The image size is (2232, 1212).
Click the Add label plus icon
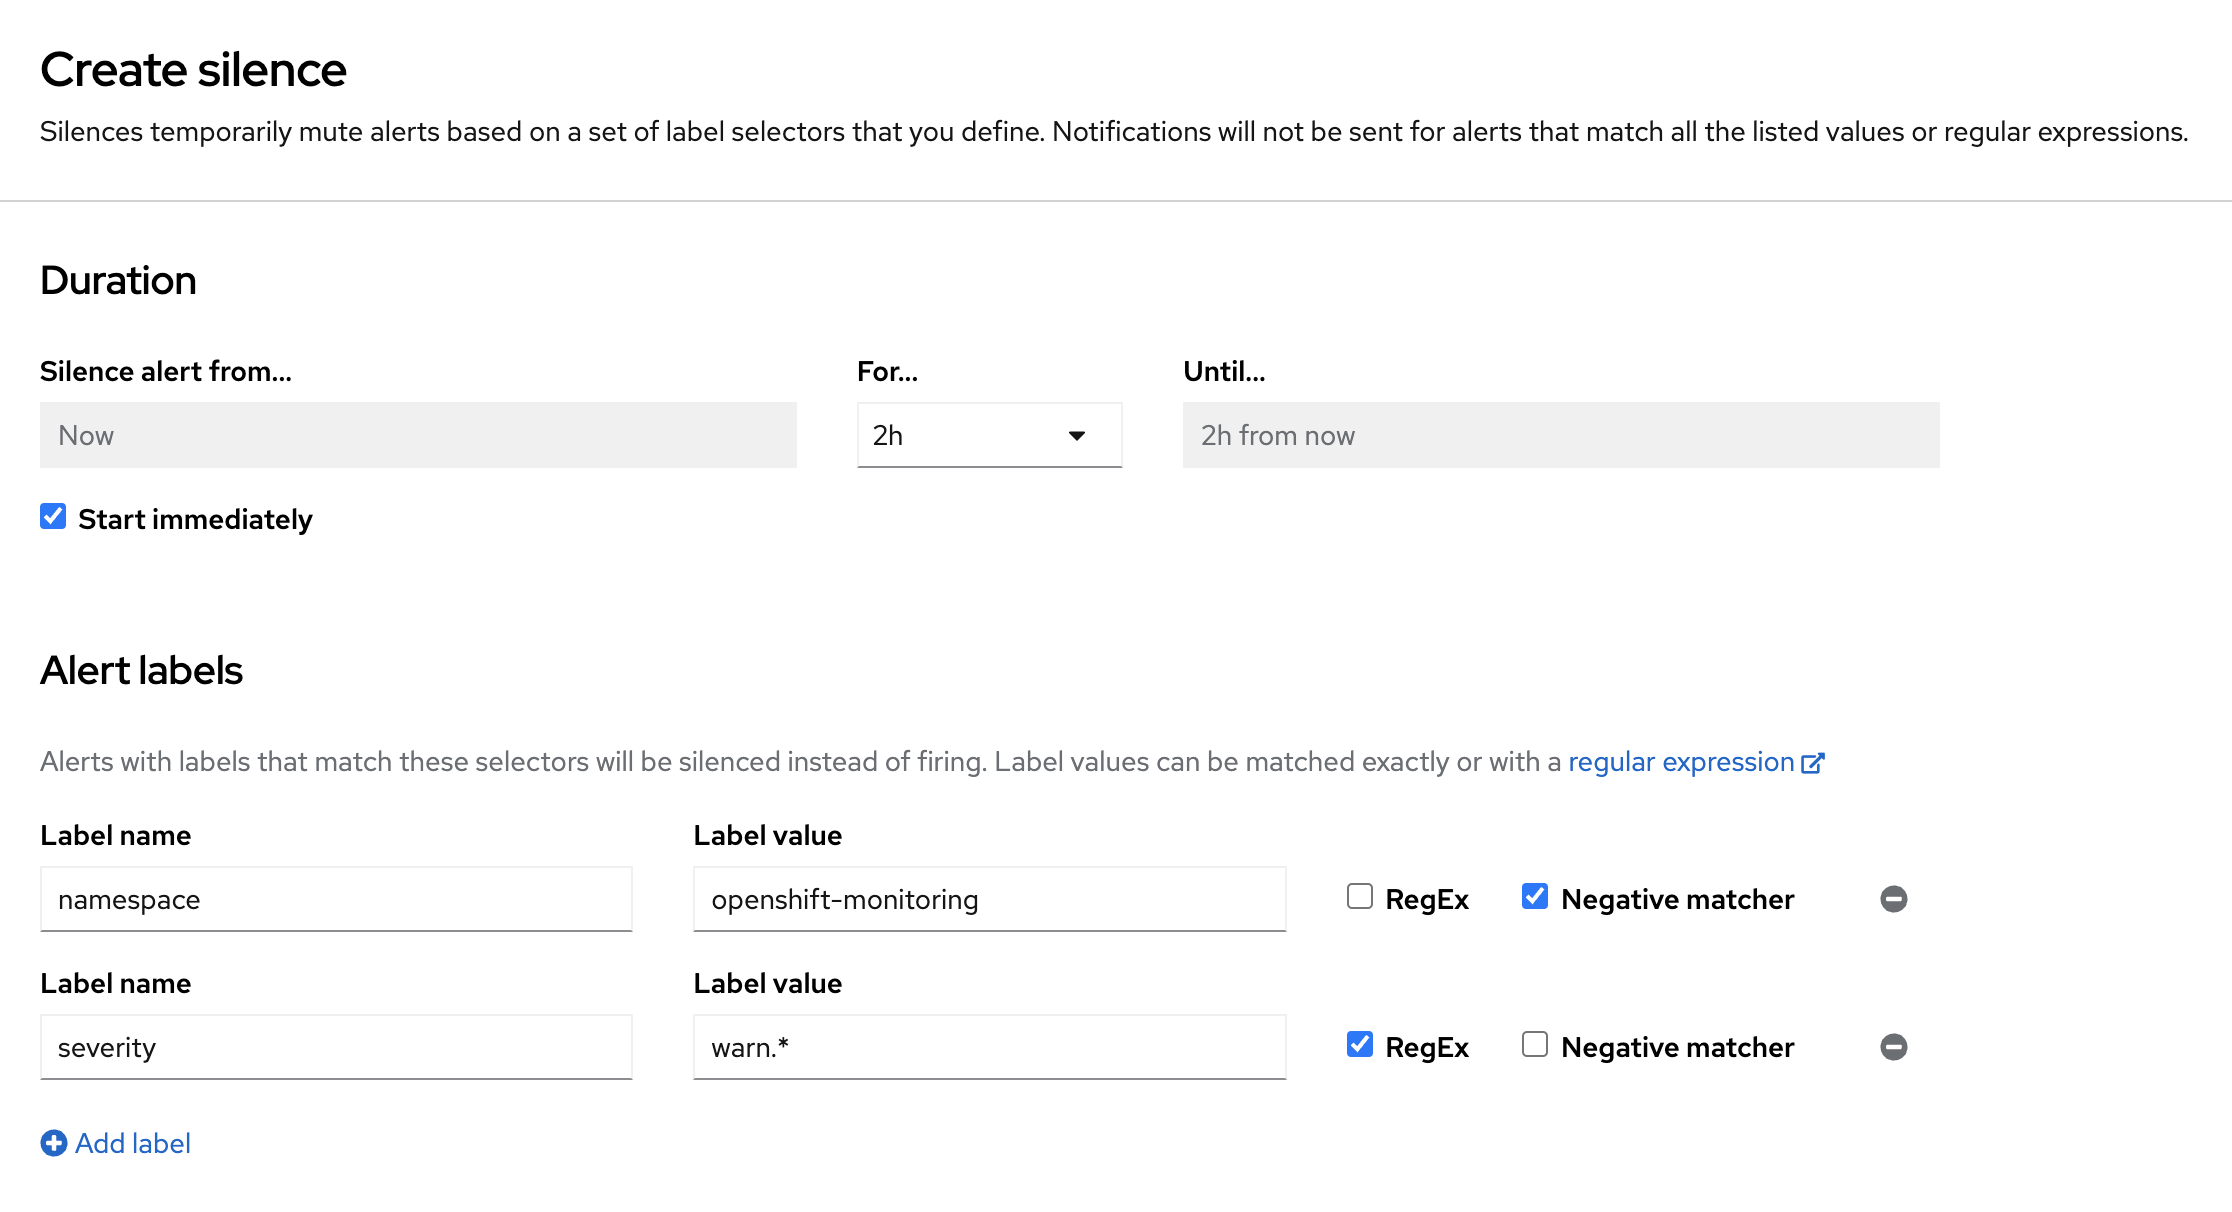coord(54,1143)
